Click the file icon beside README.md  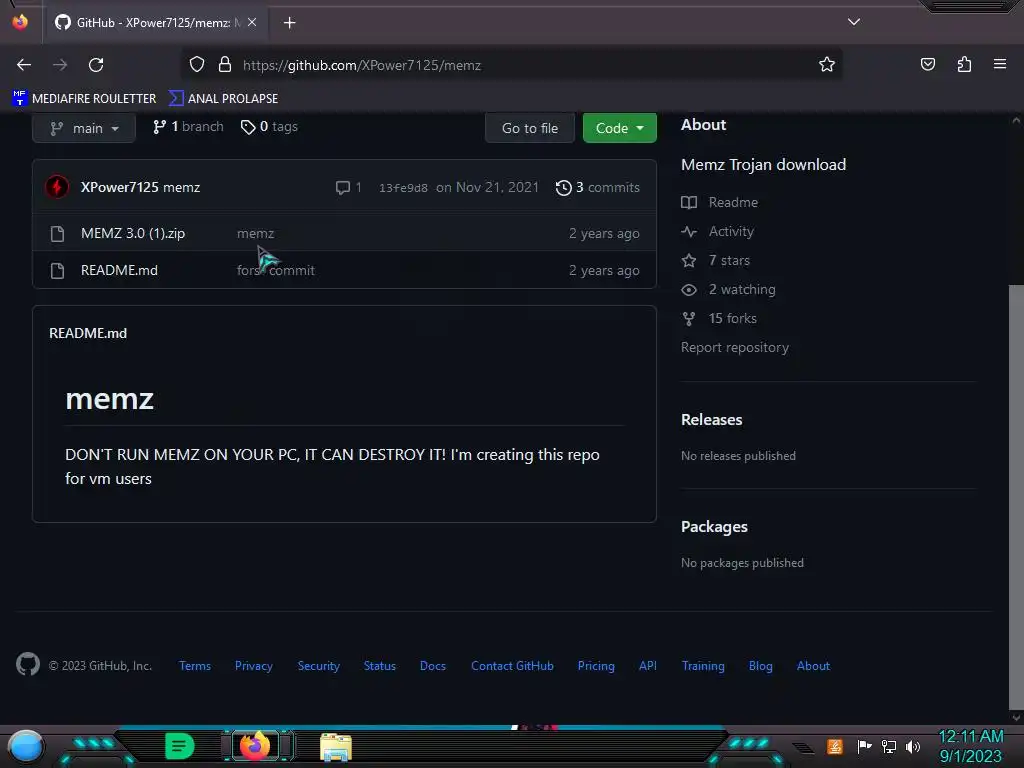click(x=57, y=270)
